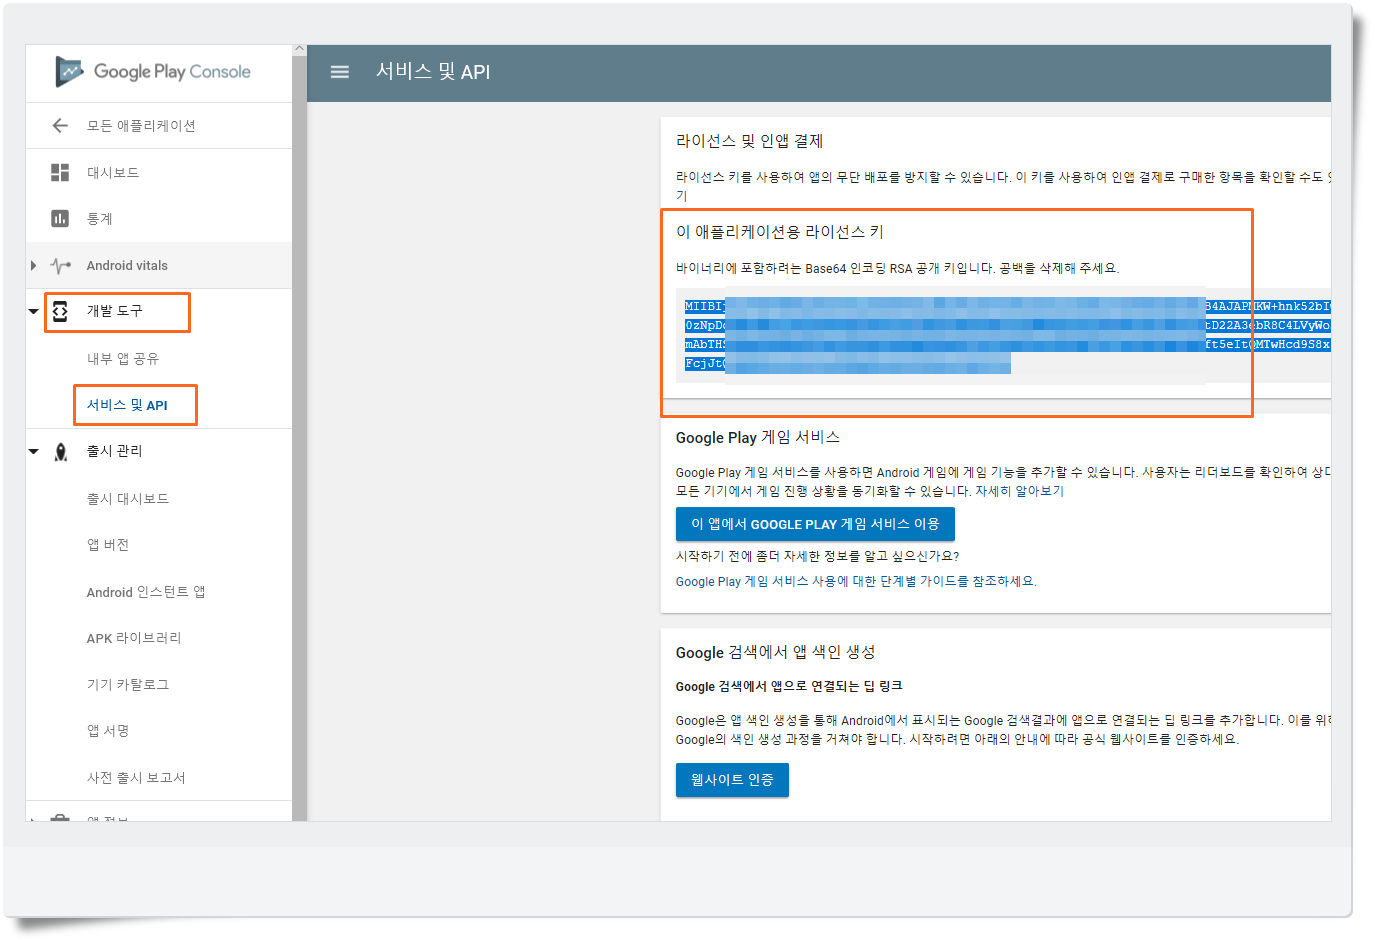Select 서비스 및 API submenu item
1375x940 pixels.
[x=127, y=405]
